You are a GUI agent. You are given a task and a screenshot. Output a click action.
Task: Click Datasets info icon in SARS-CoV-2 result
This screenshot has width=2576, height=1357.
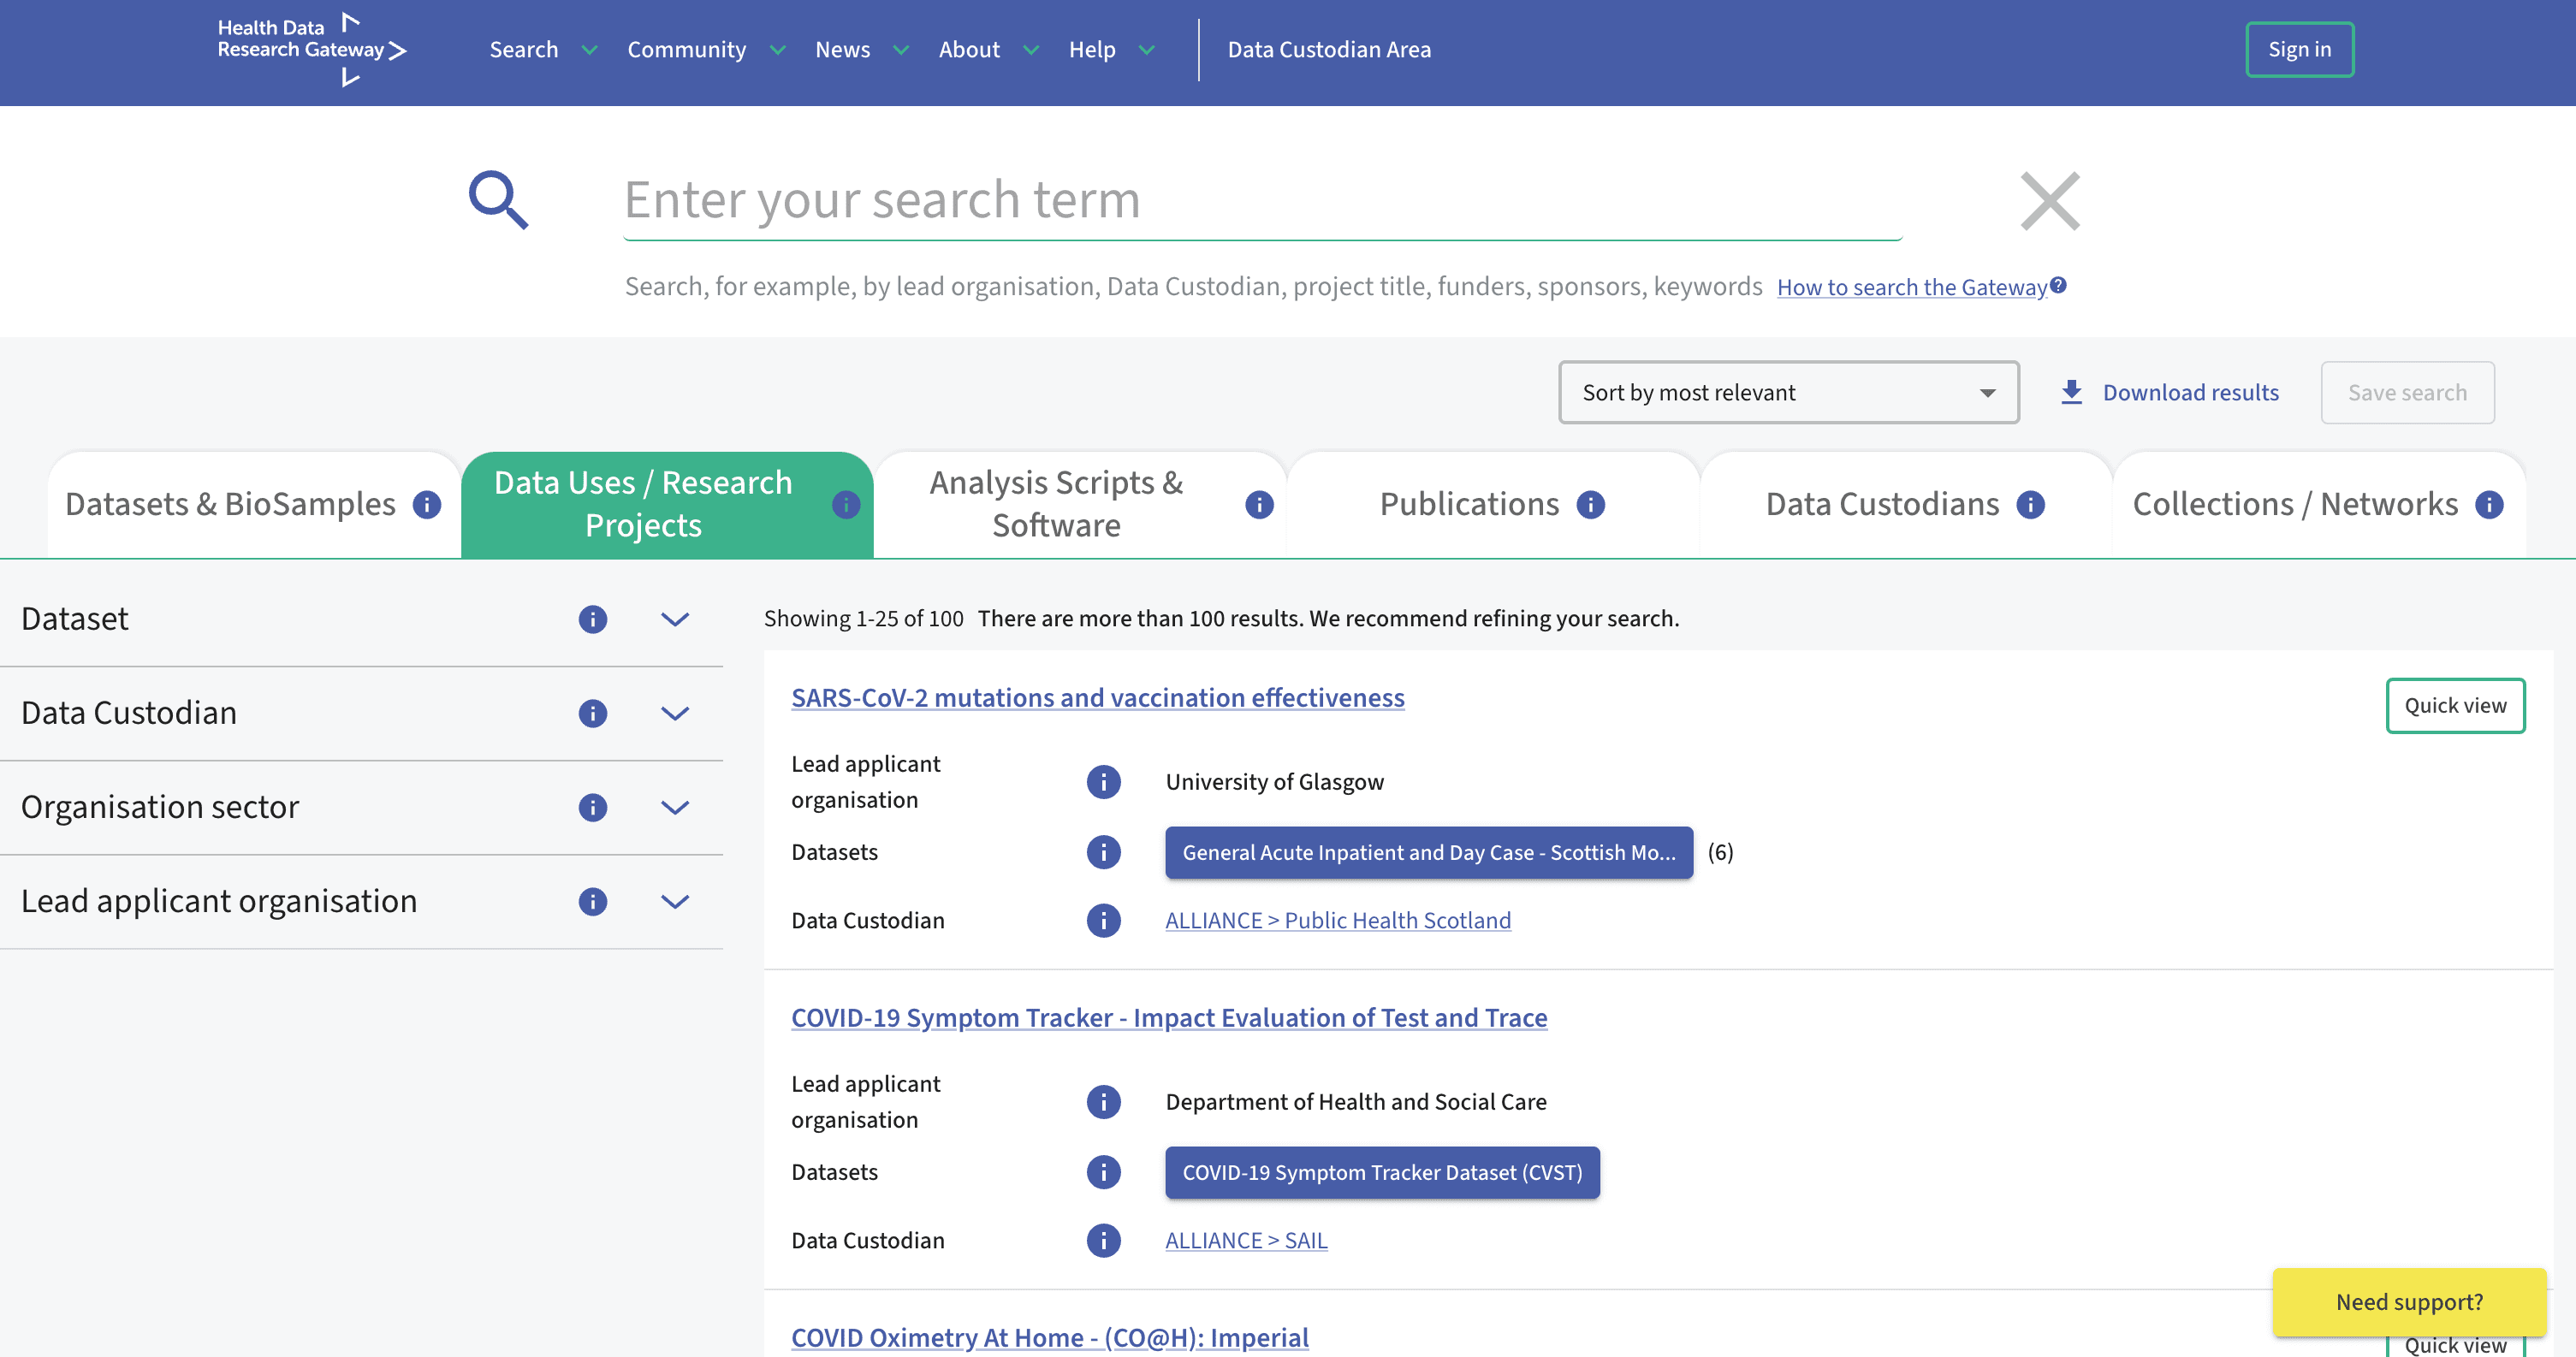click(1104, 852)
